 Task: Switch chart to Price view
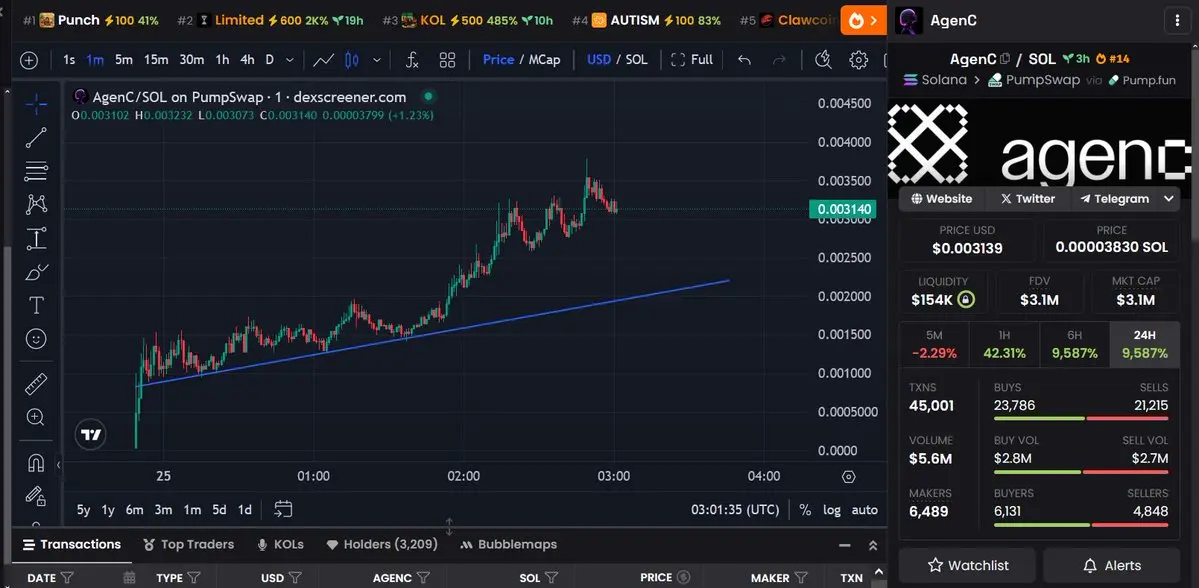pos(498,60)
